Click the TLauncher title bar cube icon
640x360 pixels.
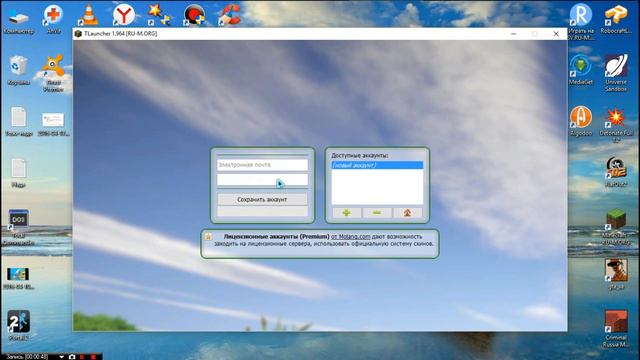coord(78,33)
